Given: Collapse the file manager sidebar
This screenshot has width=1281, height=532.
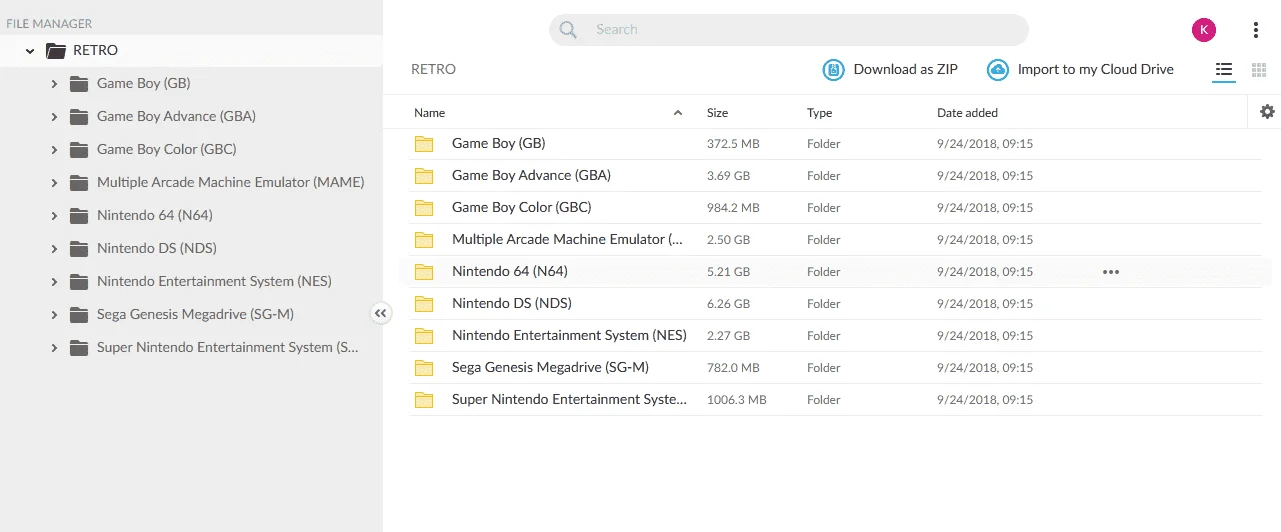Looking at the screenshot, I should 380,314.
